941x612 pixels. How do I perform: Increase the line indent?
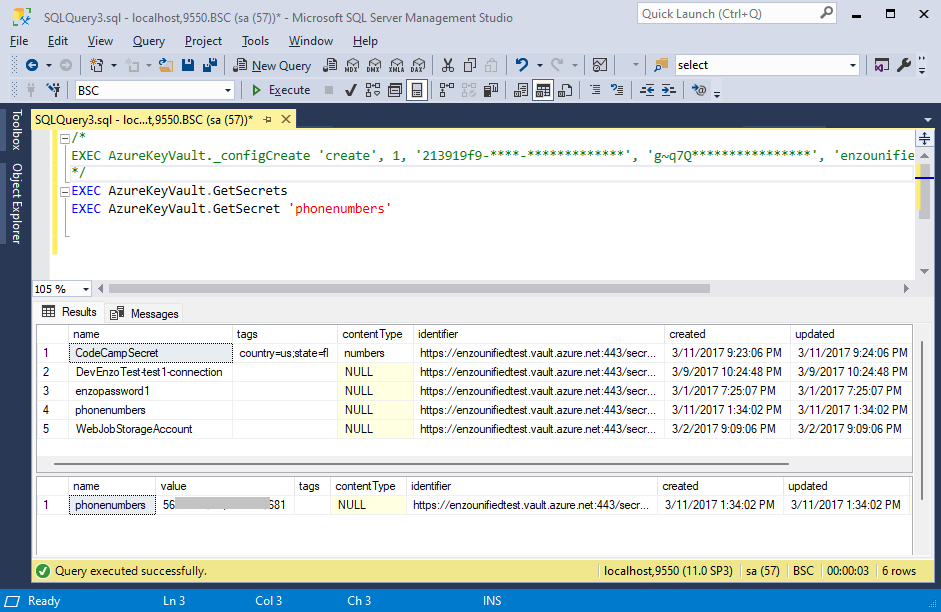[x=669, y=91]
